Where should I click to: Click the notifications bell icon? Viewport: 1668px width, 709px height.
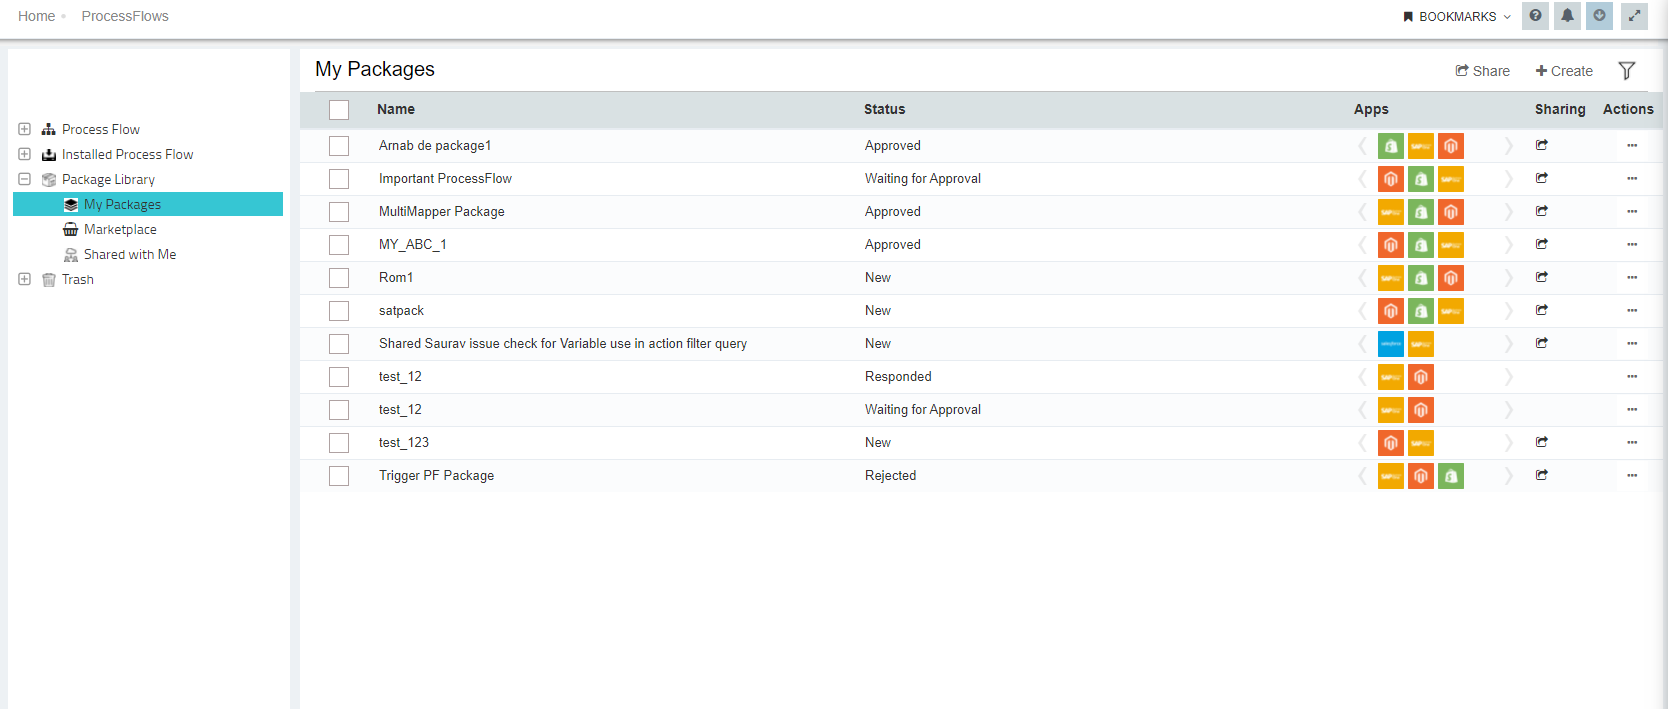1567,16
